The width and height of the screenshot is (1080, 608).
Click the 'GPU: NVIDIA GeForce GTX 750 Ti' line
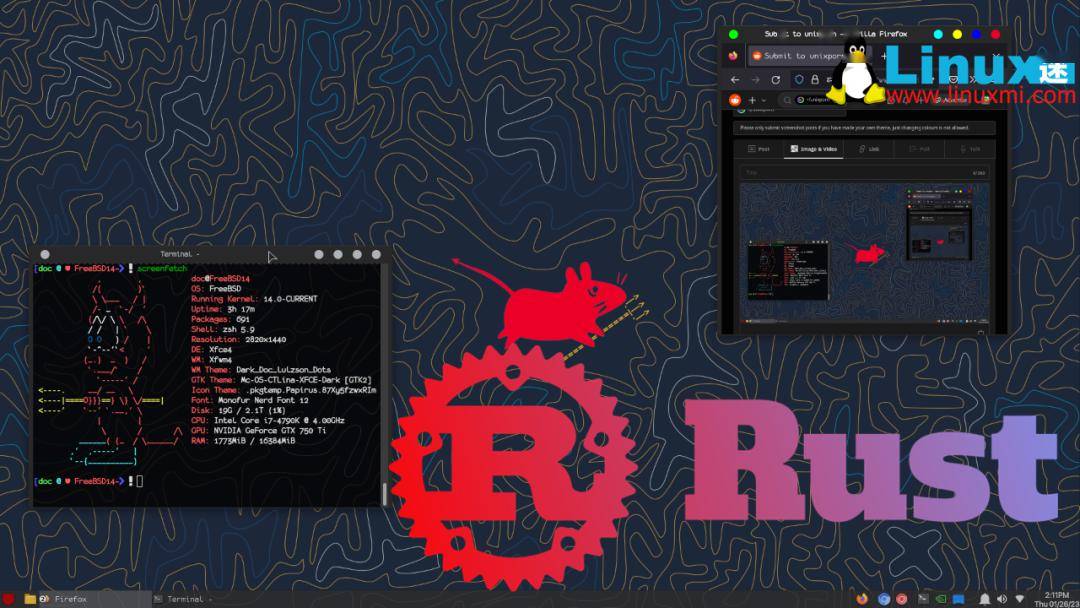(x=258, y=430)
